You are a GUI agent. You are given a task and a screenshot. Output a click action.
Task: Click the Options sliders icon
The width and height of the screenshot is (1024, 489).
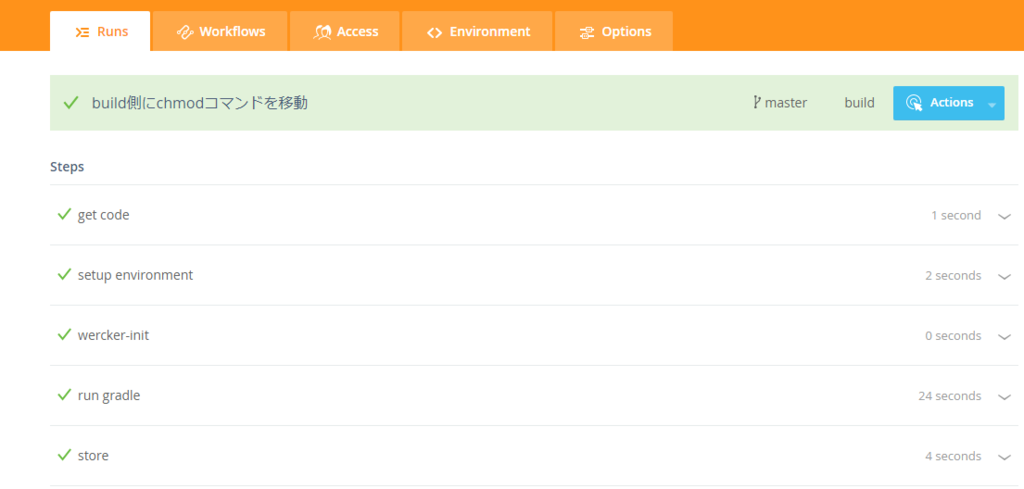(586, 33)
